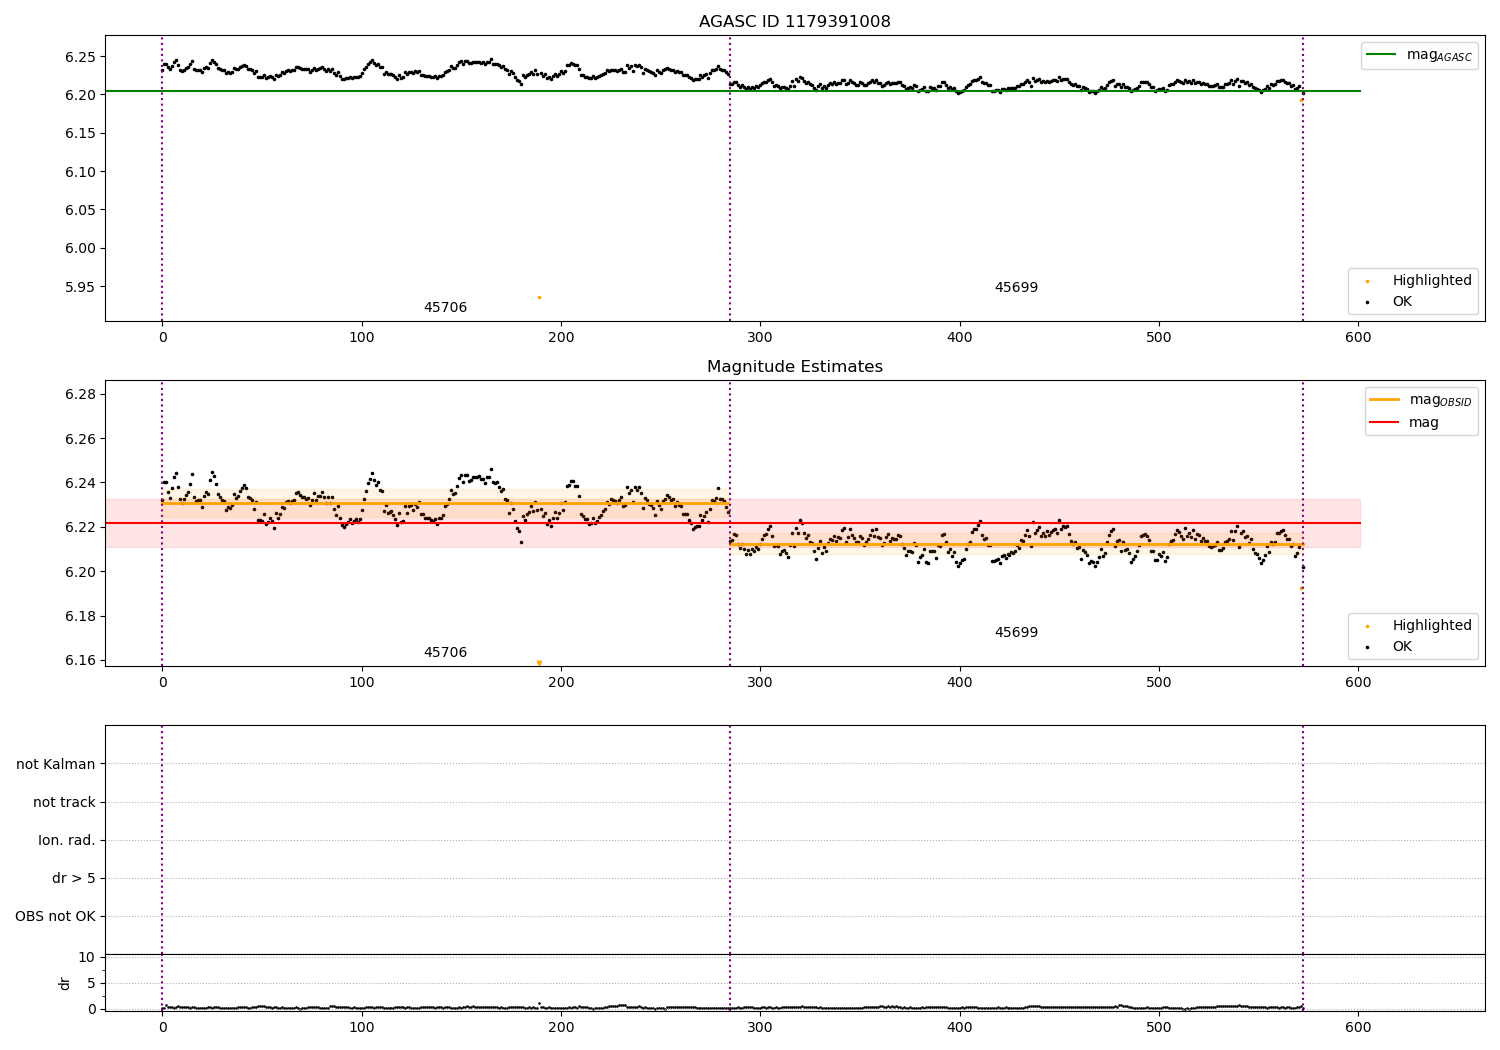Click the '5.95' y-tick in top plot

pos(80,287)
